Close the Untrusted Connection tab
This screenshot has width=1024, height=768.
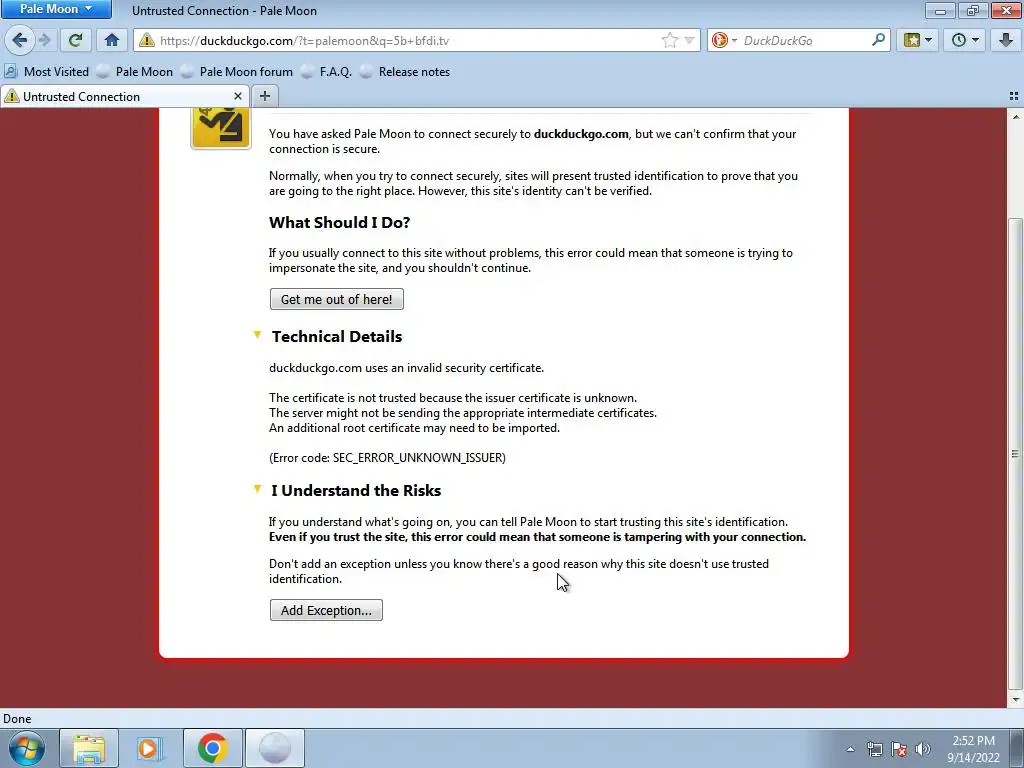(238, 96)
